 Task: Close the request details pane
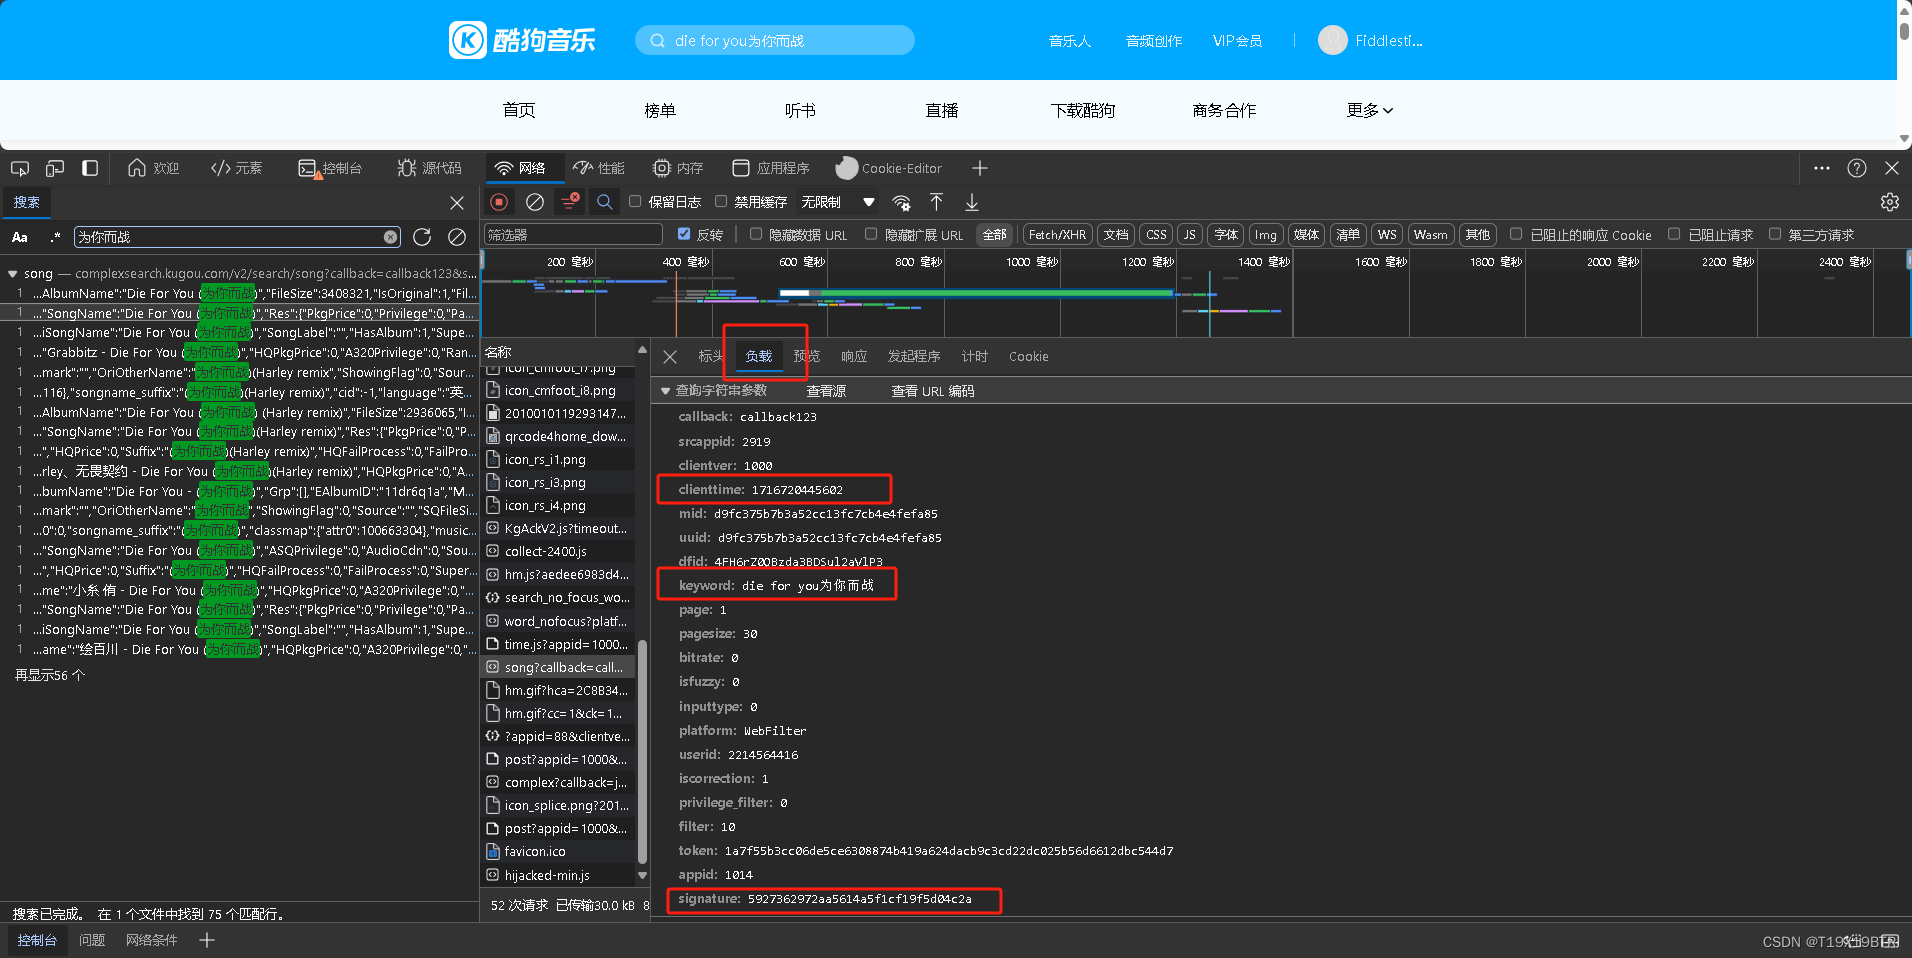(670, 357)
